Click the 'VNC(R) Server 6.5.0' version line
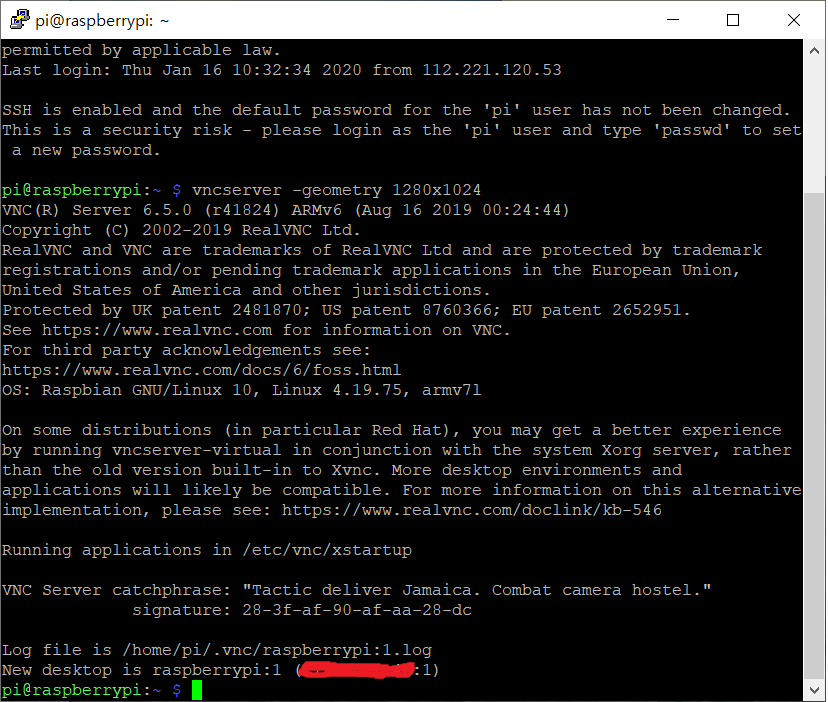The width and height of the screenshot is (828, 702). point(285,210)
